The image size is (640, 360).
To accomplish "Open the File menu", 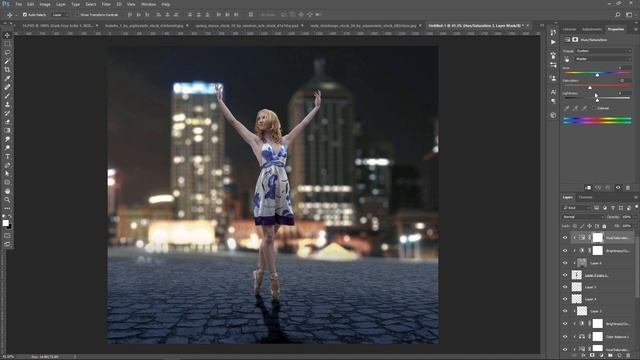I will [x=18, y=4].
